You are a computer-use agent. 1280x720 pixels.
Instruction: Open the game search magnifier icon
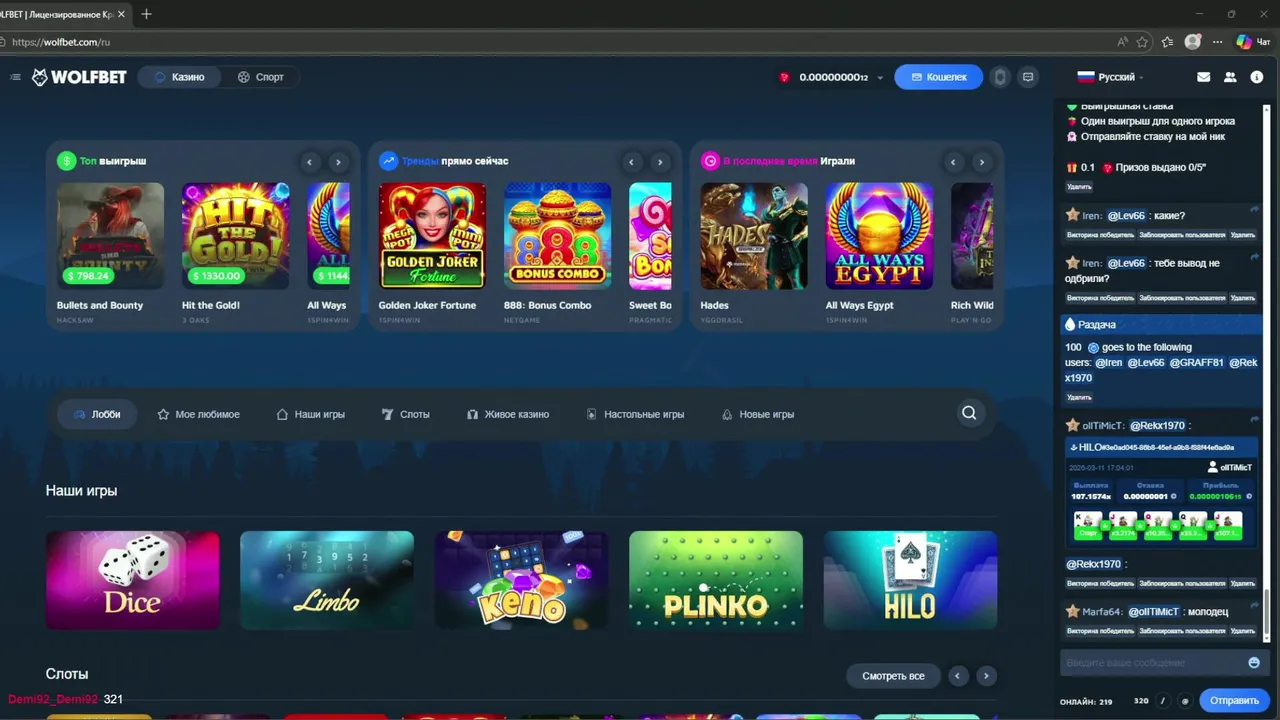pyautogui.click(x=969, y=413)
